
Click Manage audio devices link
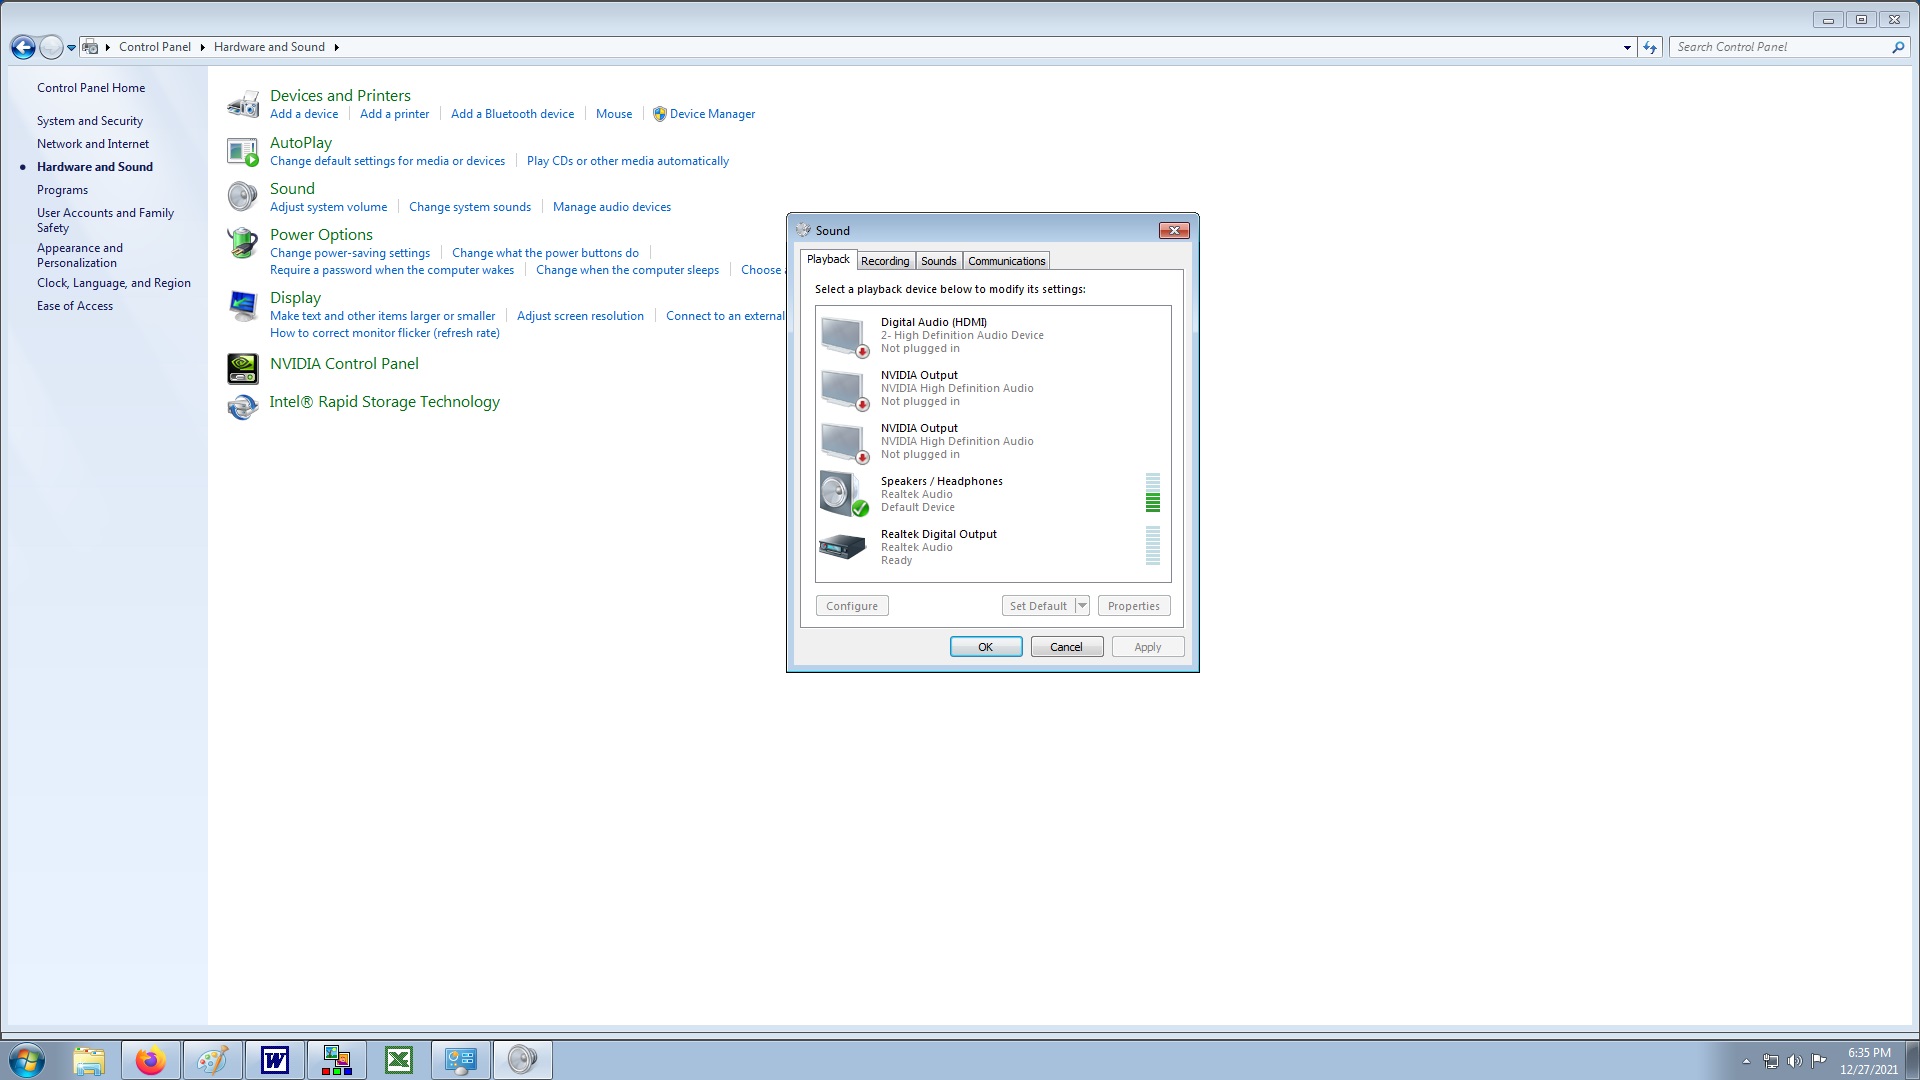(612, 207)
